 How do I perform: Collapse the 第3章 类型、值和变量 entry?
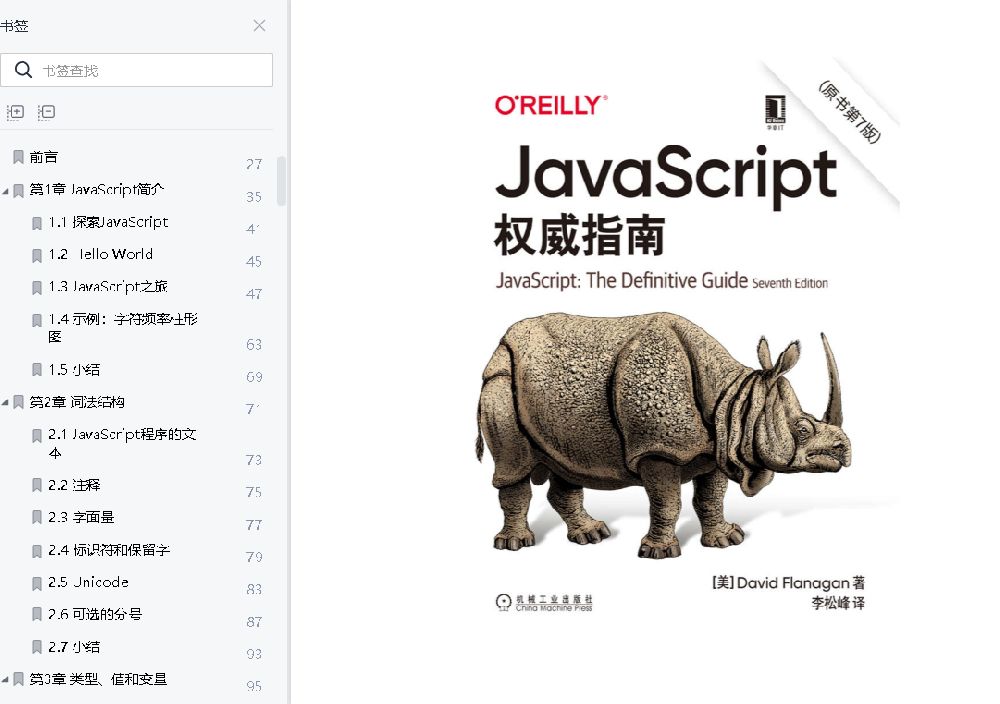7,679
